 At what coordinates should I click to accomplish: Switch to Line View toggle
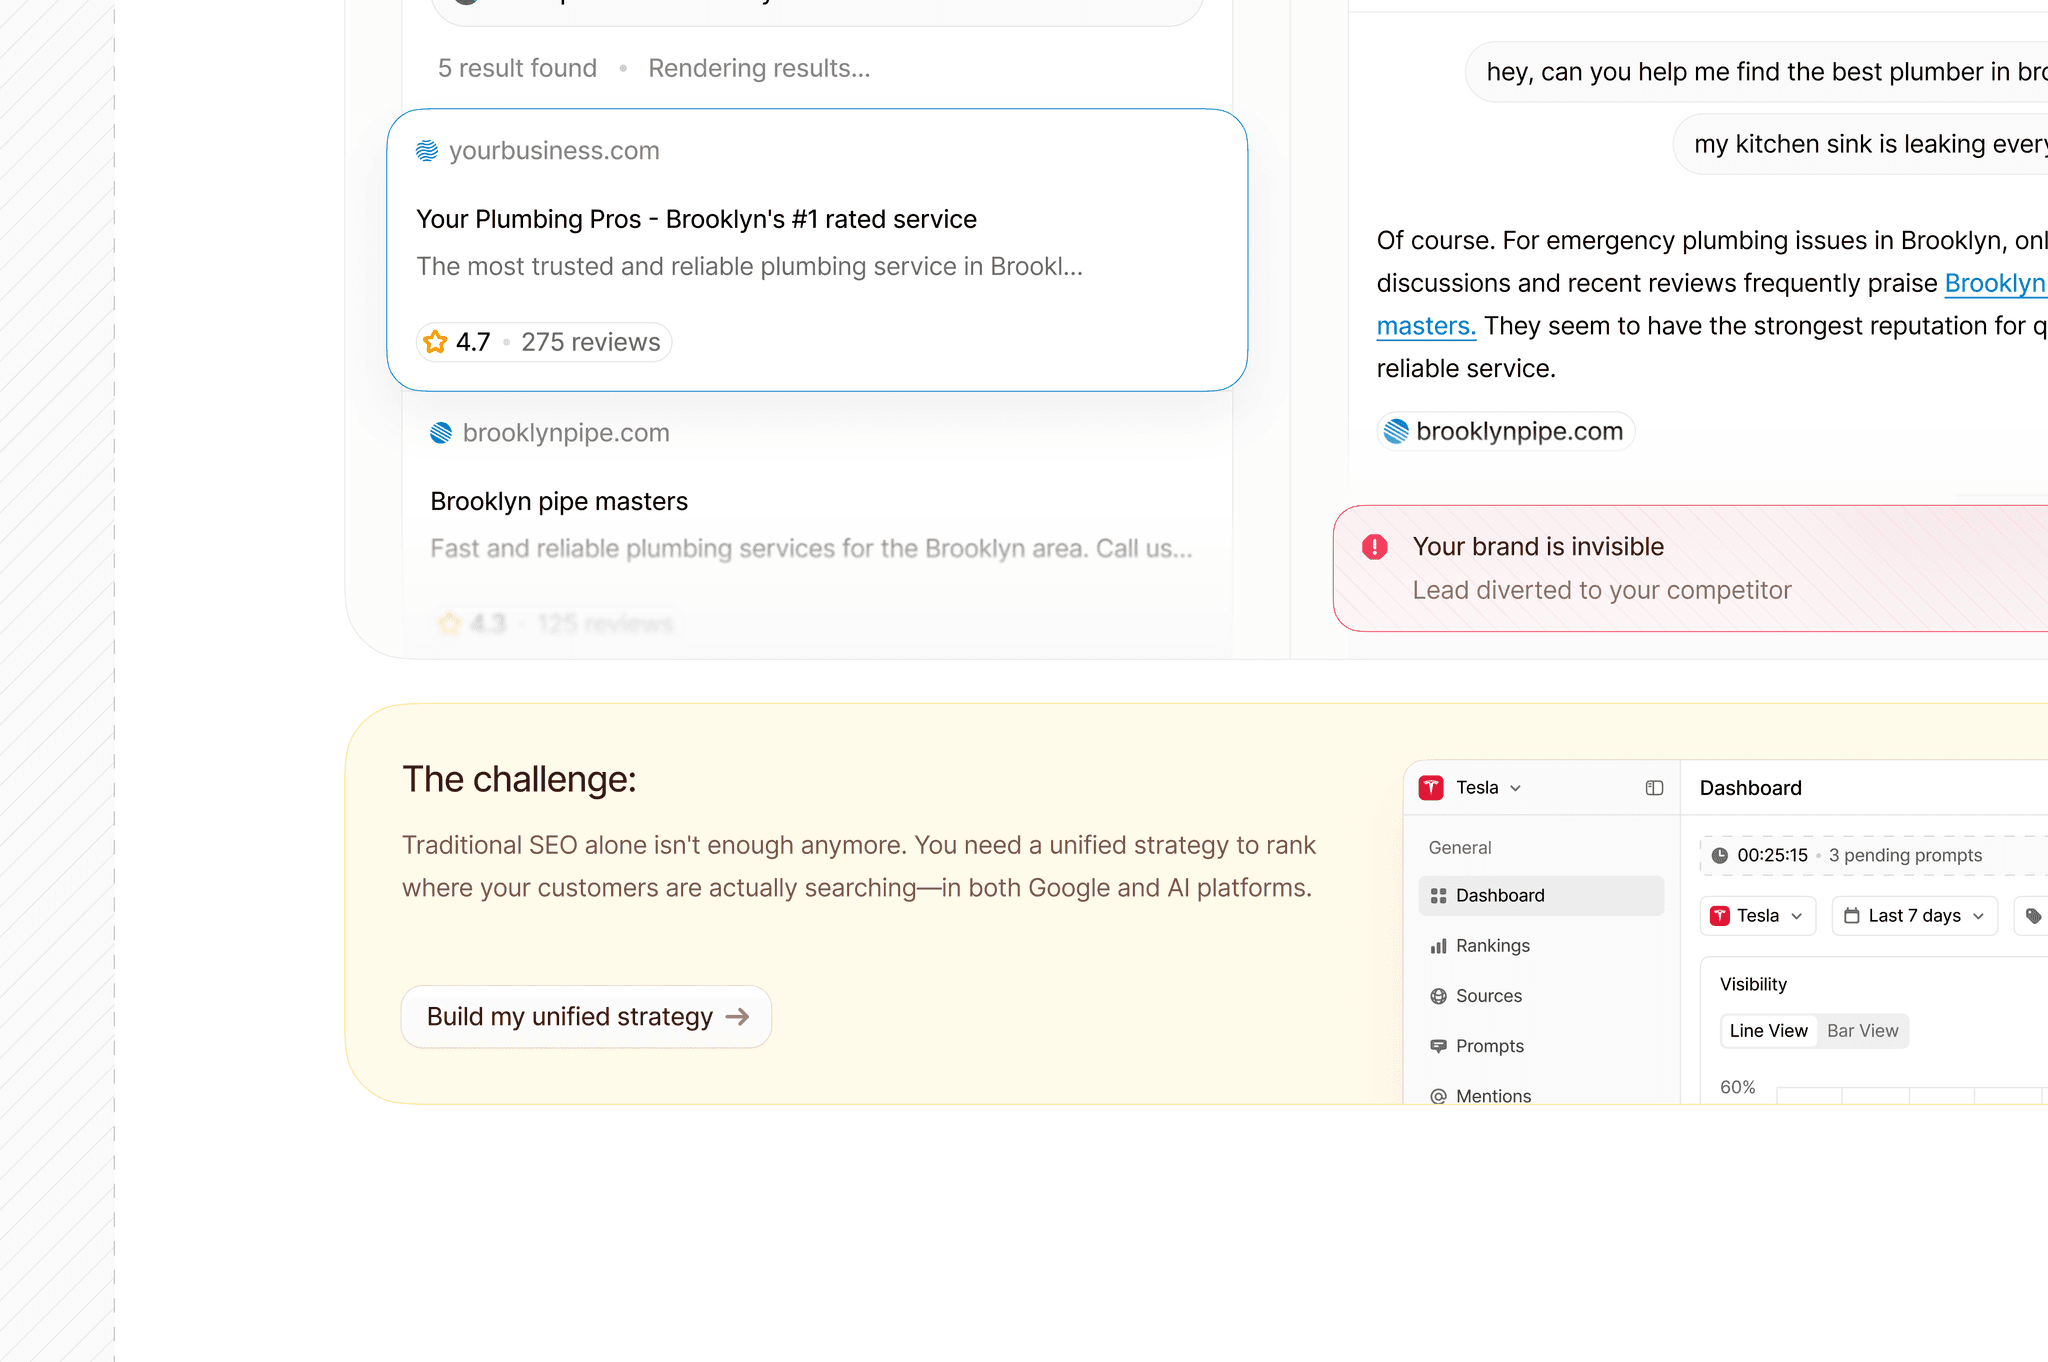(x=1768, y=1031)
